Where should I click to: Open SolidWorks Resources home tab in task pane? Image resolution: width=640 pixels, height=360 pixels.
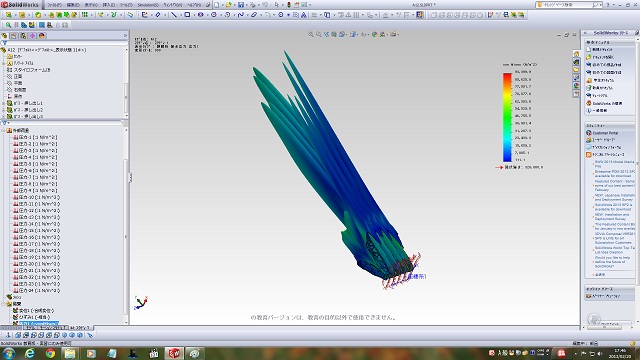pyautogui.click(x=576, y=54)
